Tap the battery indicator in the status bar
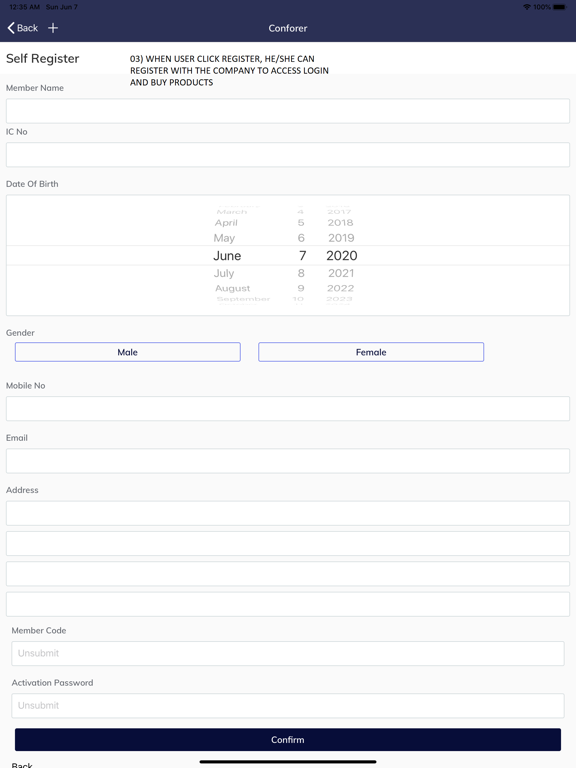The height and width of the screenshot is (768, 576). tap(559, 7)
